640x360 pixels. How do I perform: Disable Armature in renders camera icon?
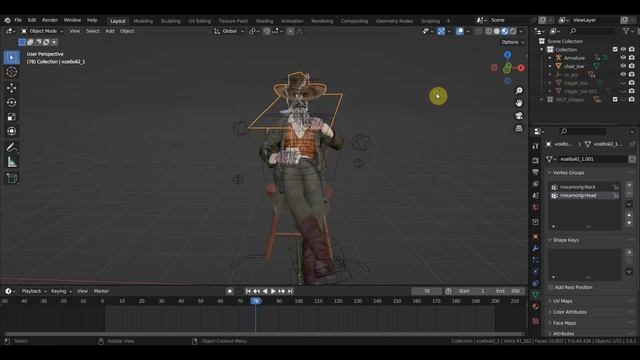tap(631, 58)
